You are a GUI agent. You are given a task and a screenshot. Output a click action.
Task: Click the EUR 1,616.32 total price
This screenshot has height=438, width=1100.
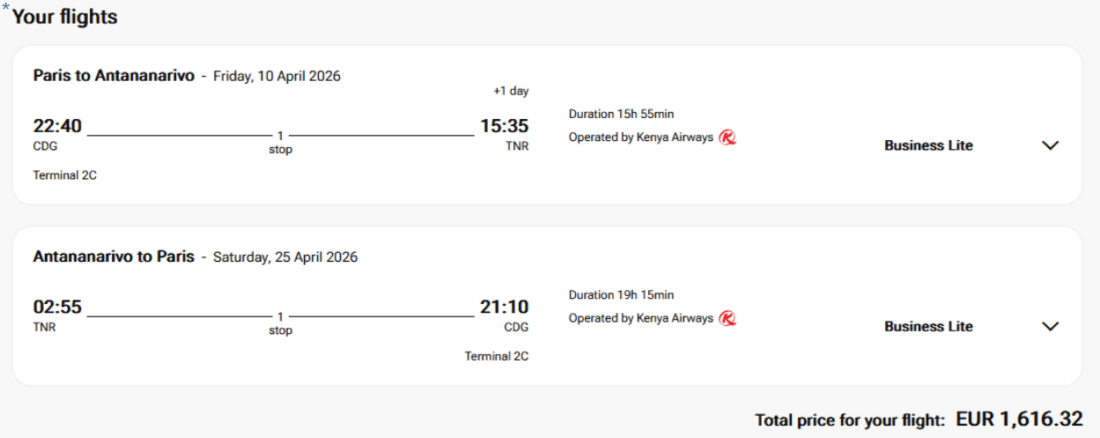pyautogui.click(x=1019, y=418)
